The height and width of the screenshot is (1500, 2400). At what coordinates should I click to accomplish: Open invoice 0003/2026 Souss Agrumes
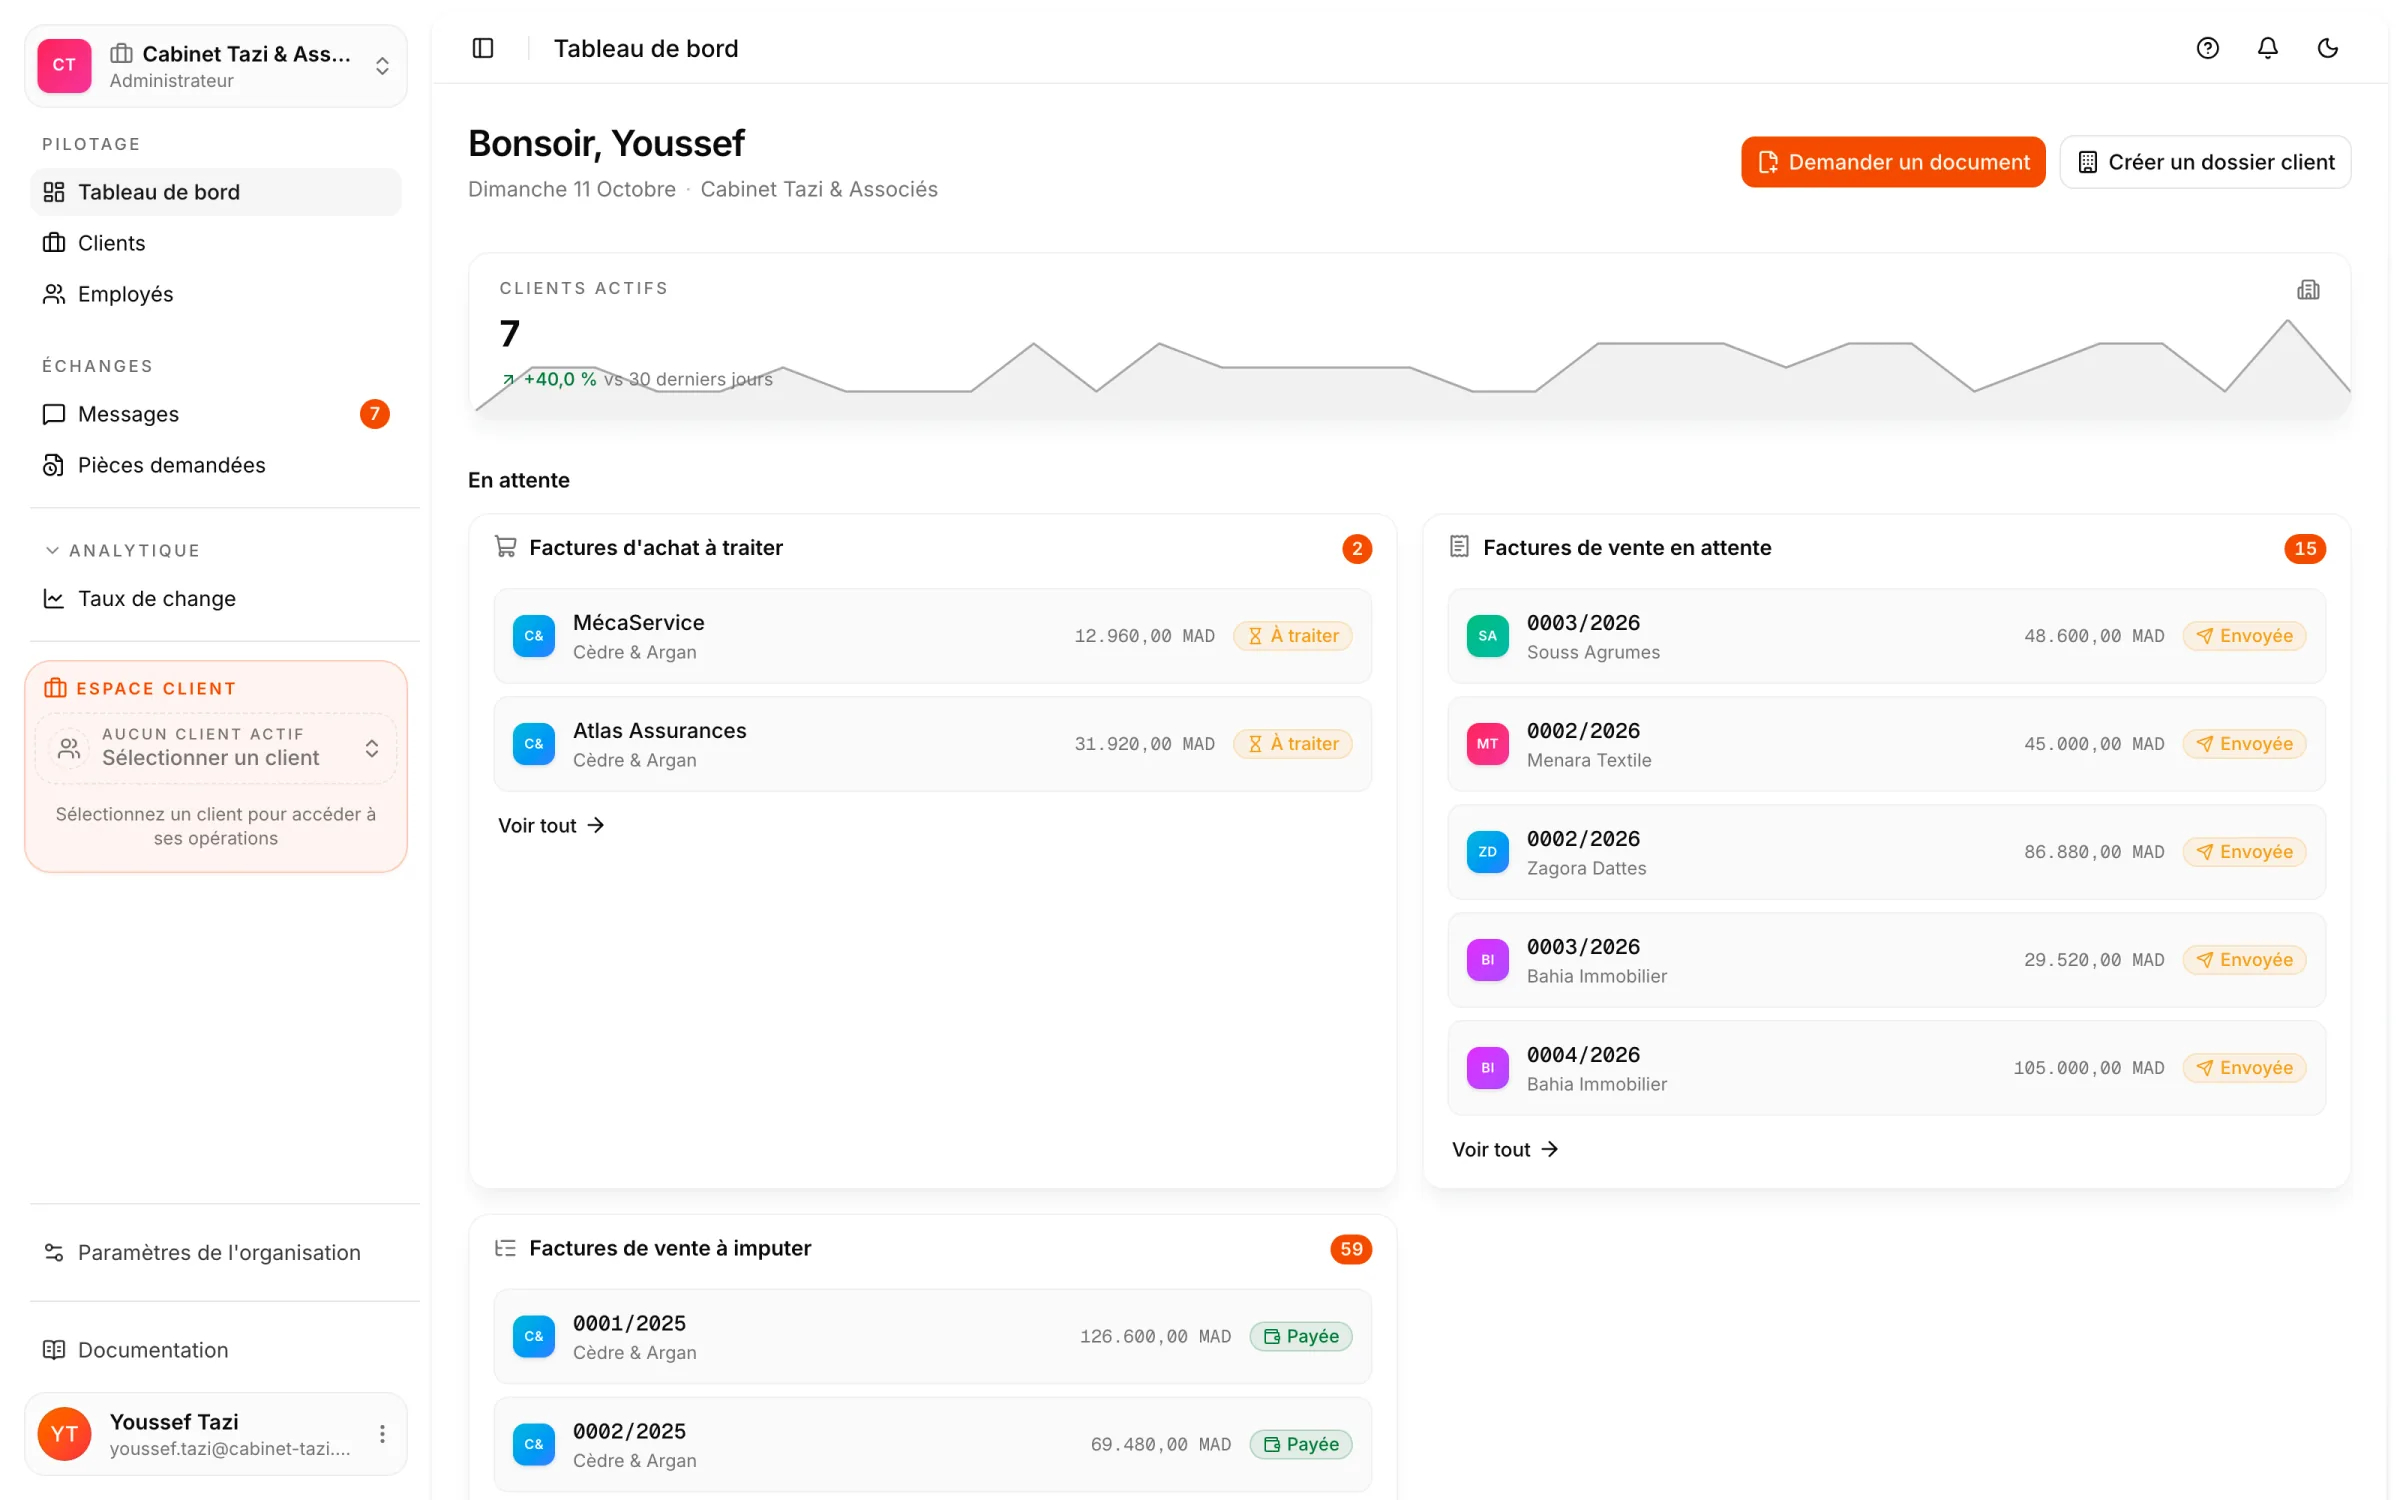click(1885, 636)
